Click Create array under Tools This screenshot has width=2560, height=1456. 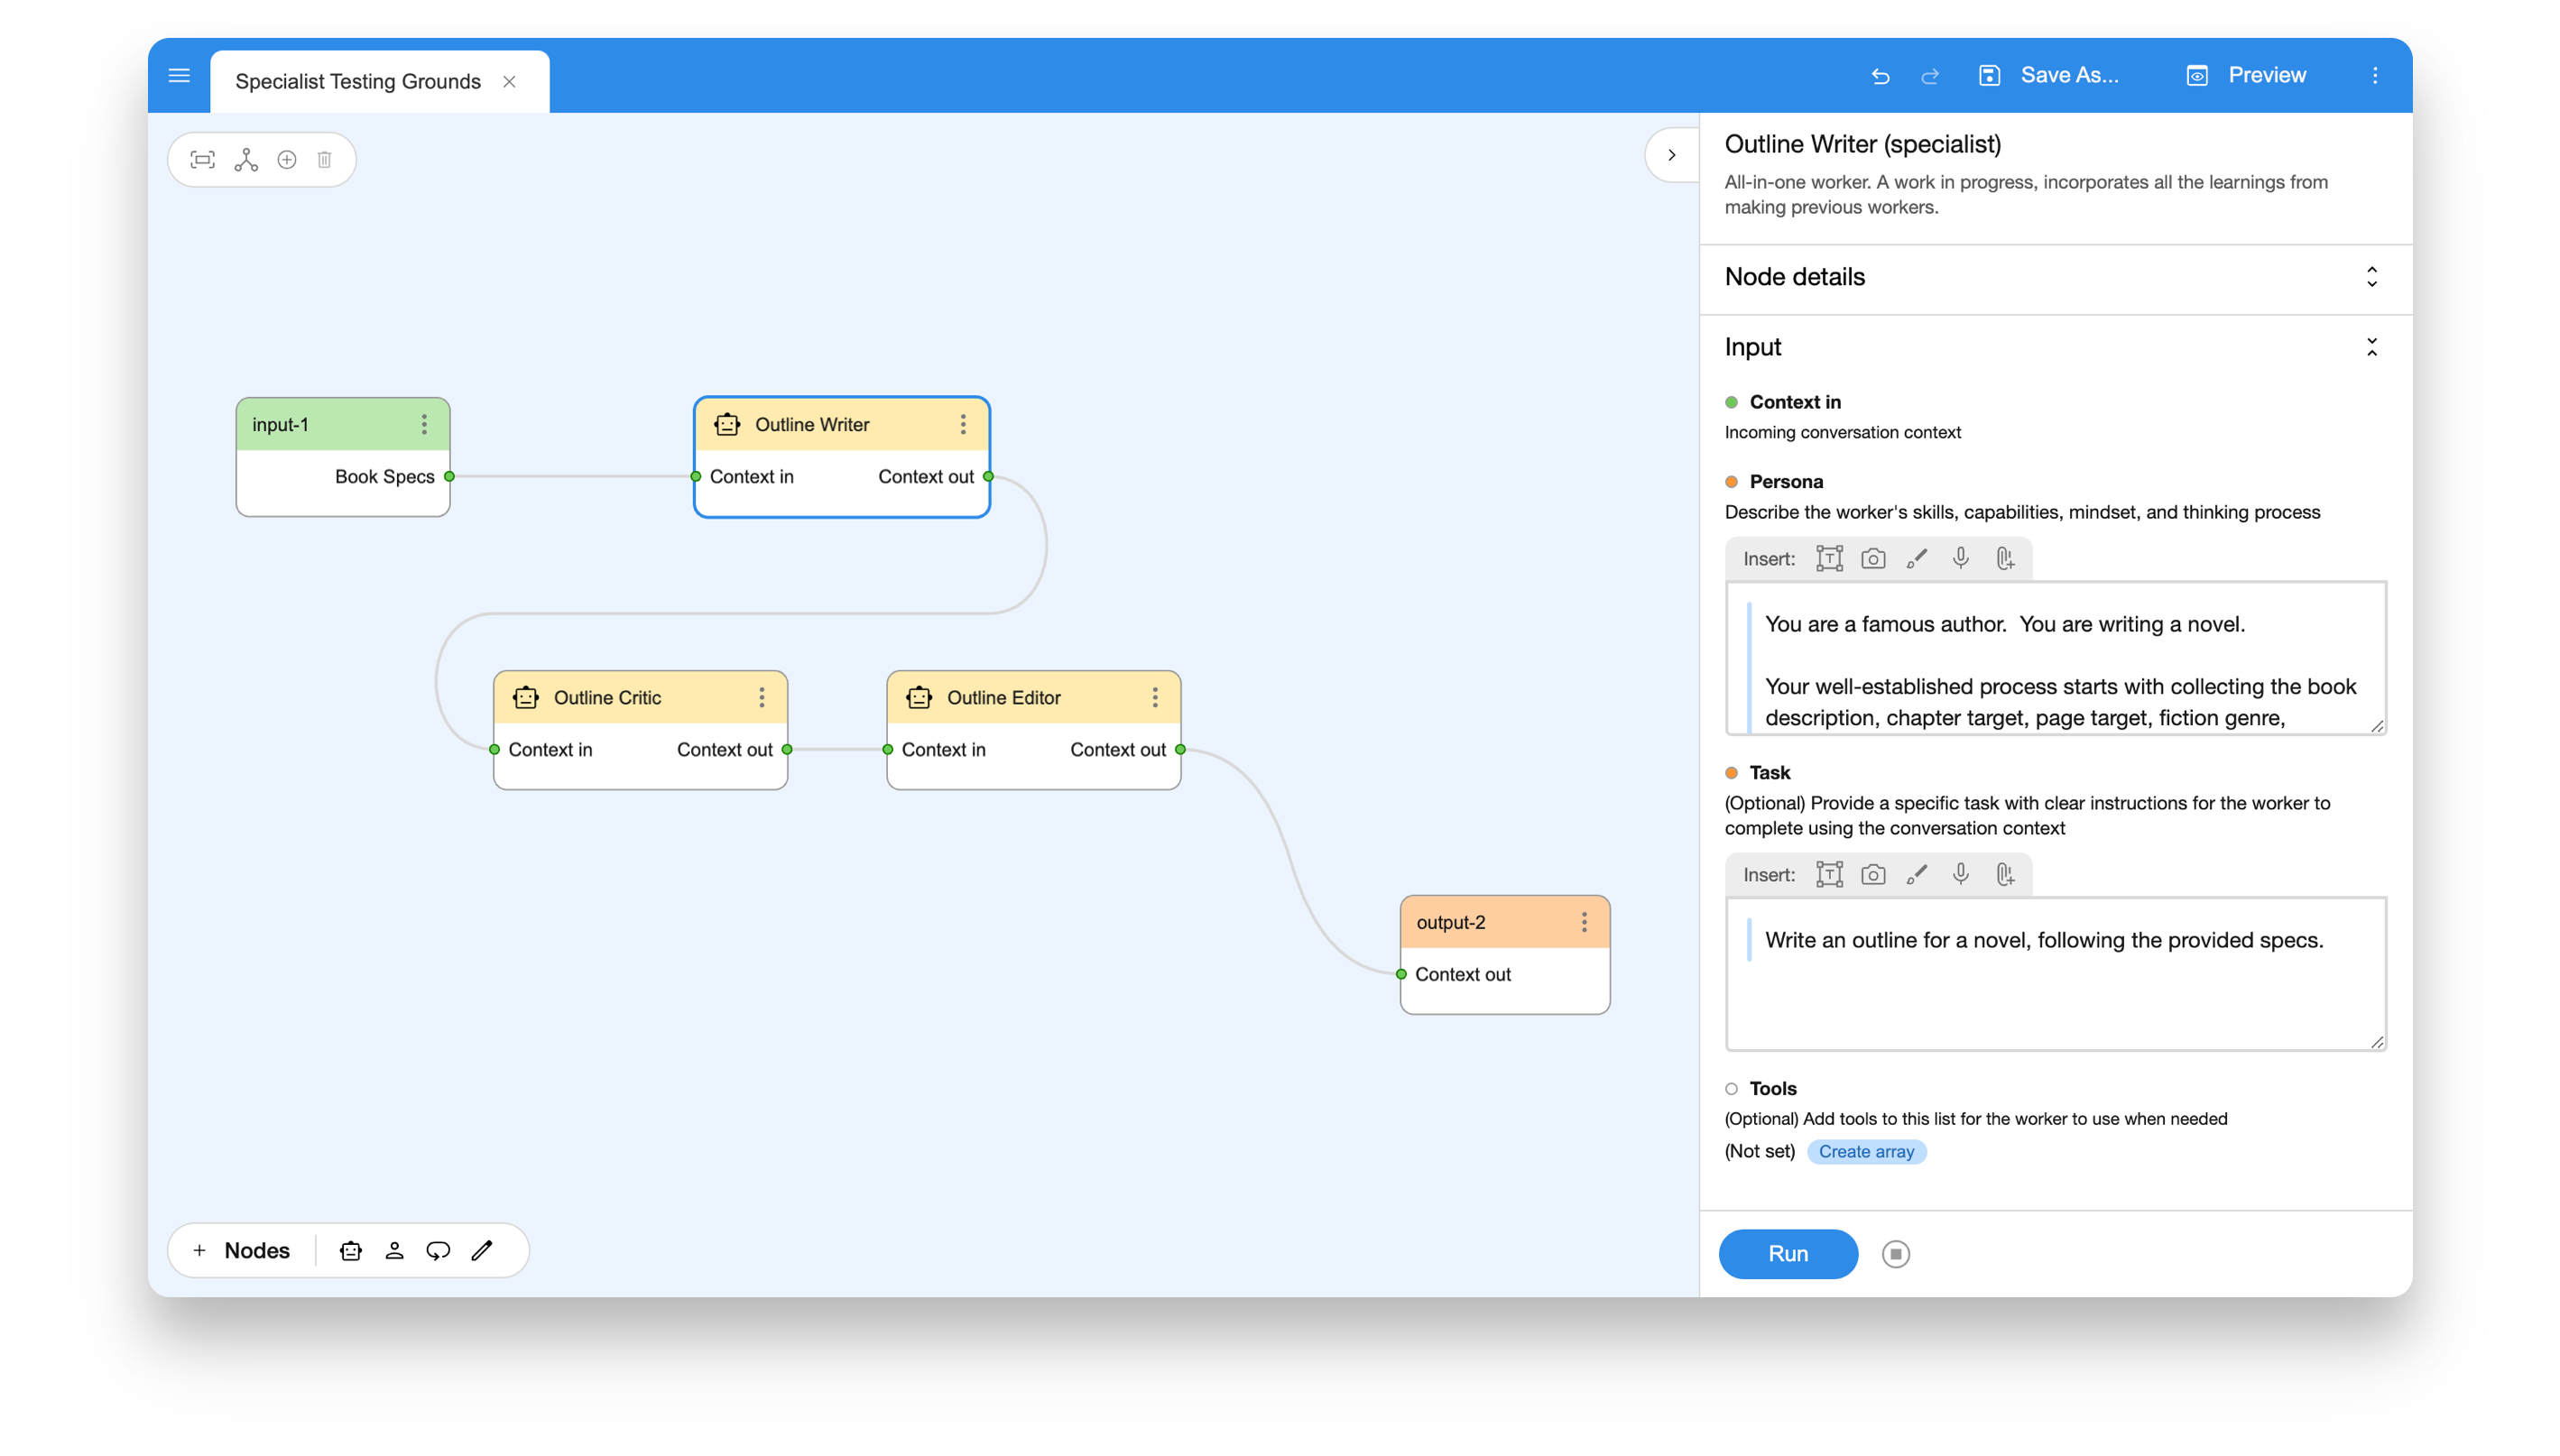(x=1866, y=1151)
